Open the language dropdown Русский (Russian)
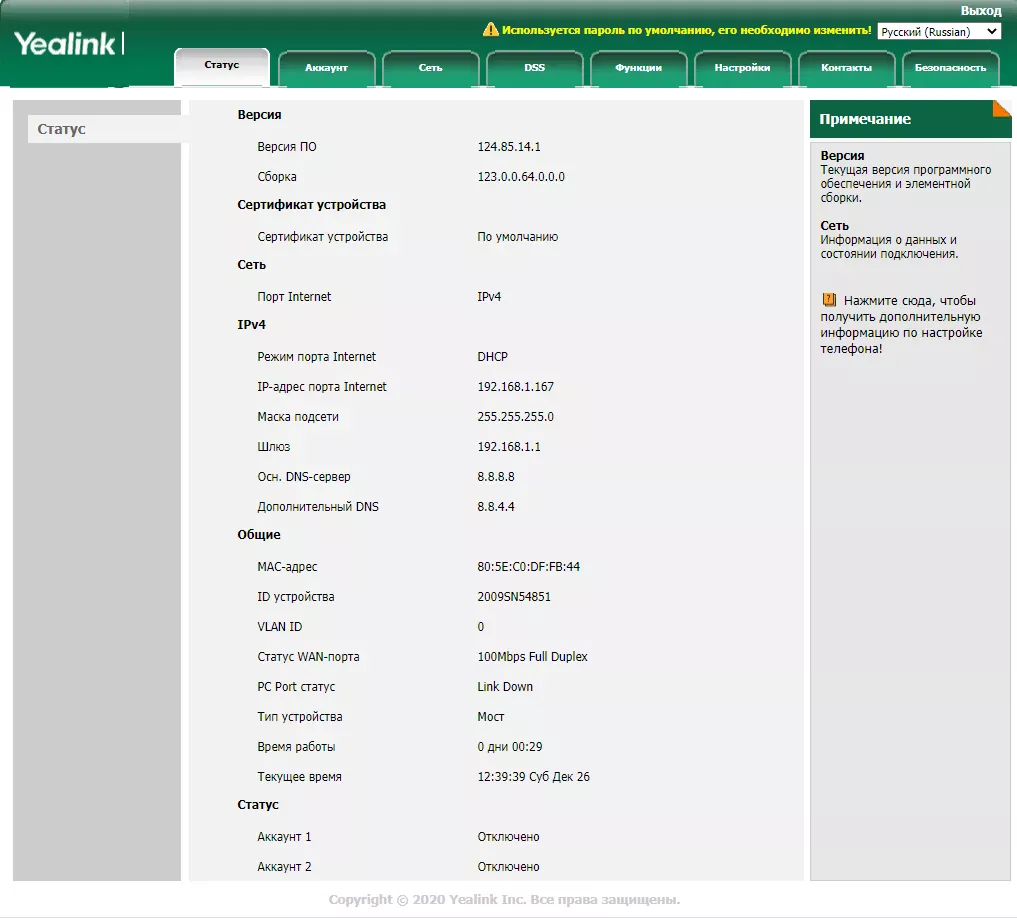Screen dimensions: 1017x918 pos(939,31)
